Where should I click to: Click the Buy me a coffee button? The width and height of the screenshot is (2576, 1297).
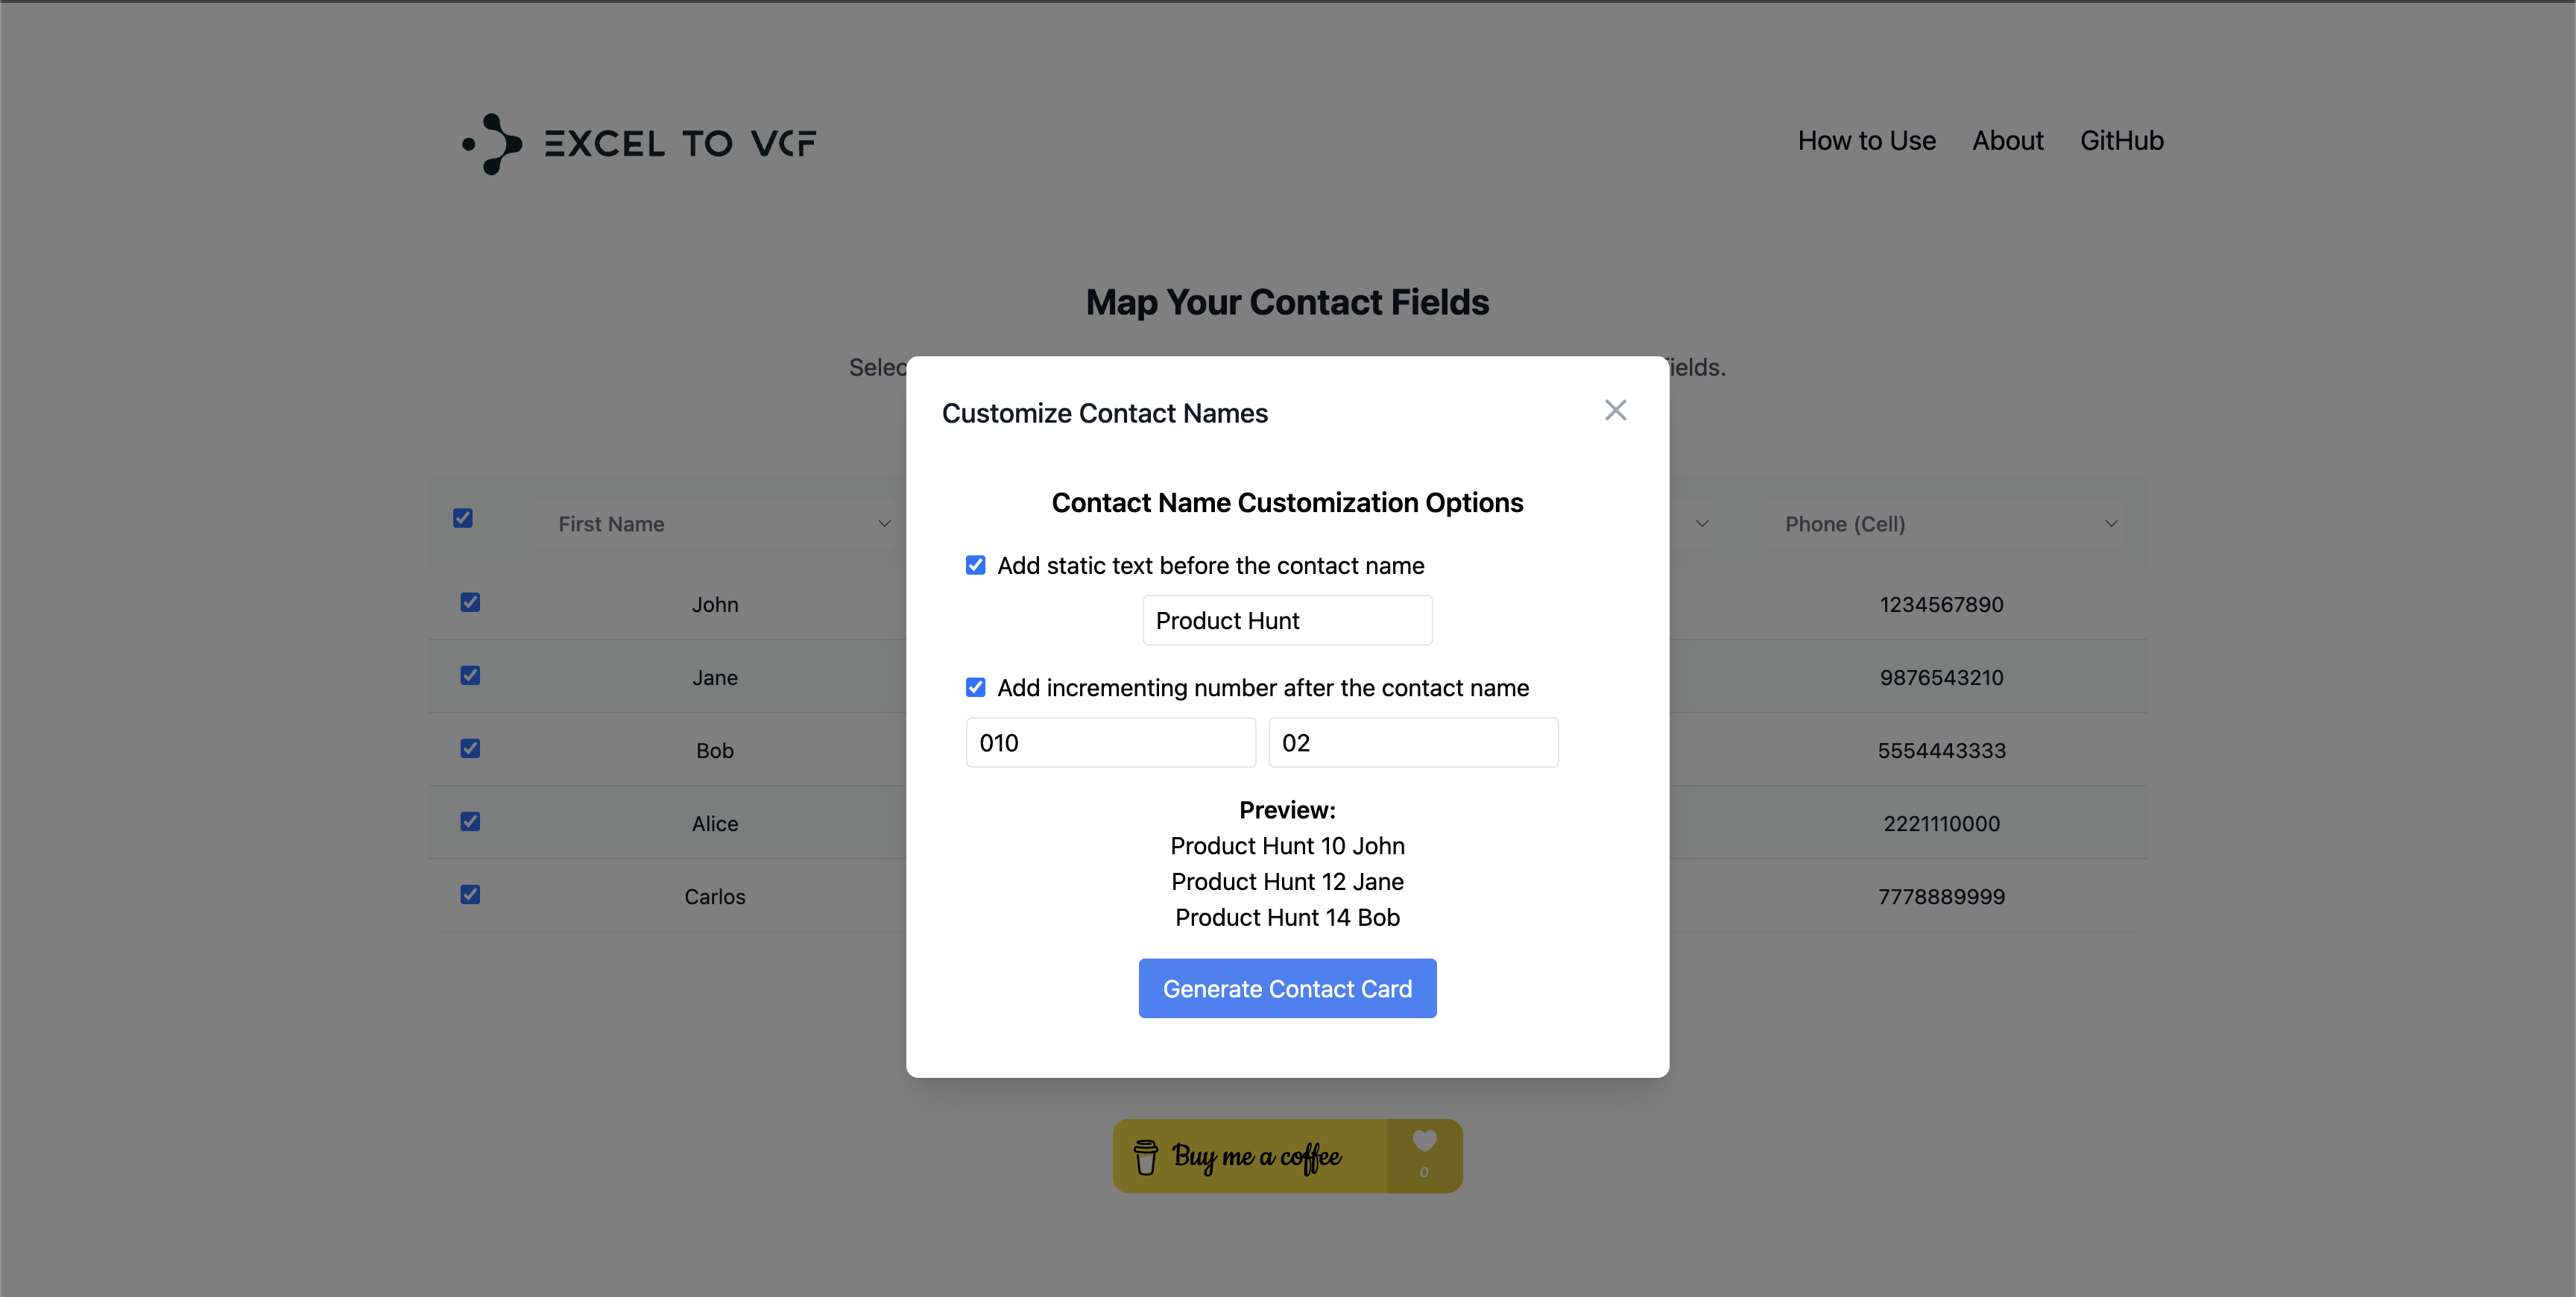coord(1287,1156)
